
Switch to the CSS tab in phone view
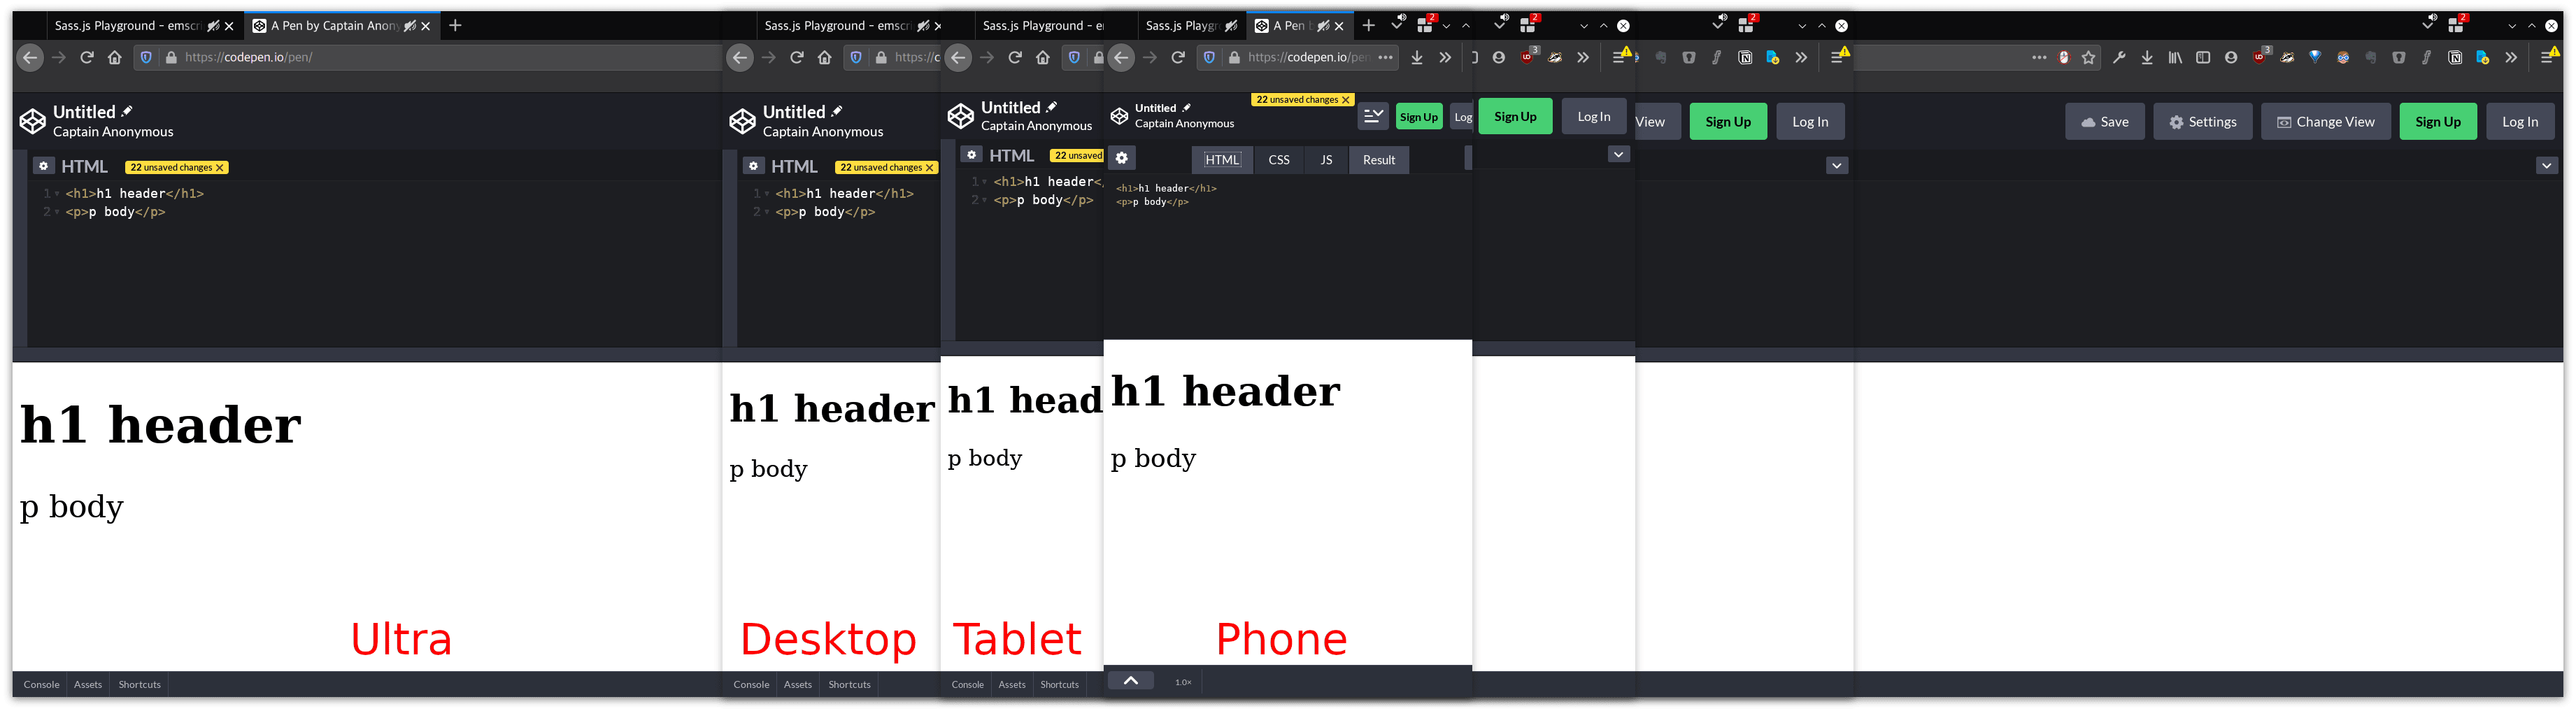[1279, 160]
